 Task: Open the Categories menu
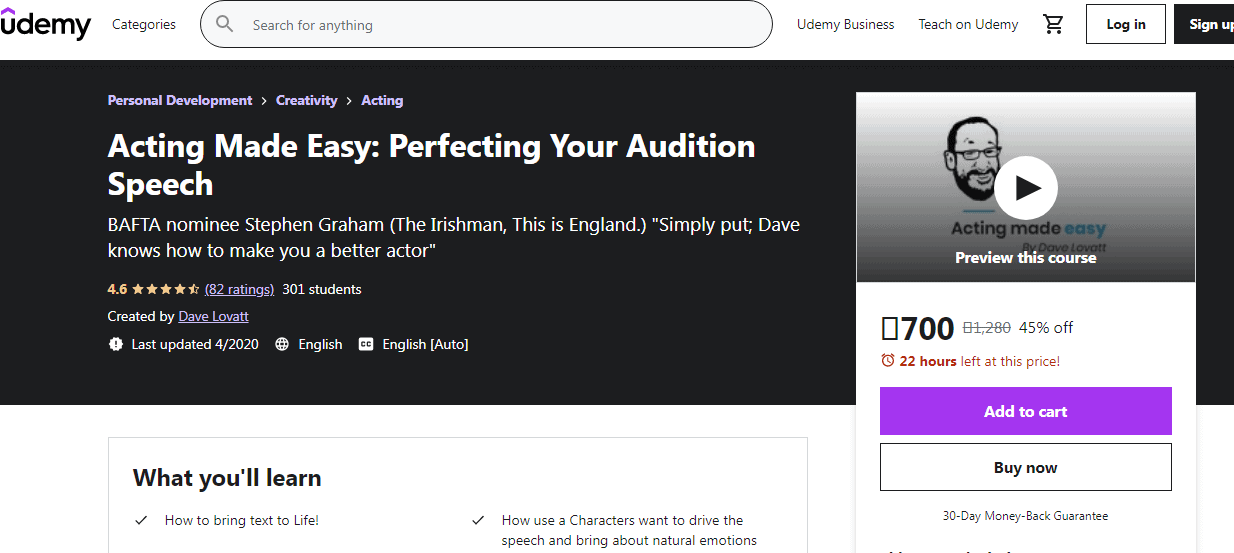pyautogui.click(x=144, y=24)
